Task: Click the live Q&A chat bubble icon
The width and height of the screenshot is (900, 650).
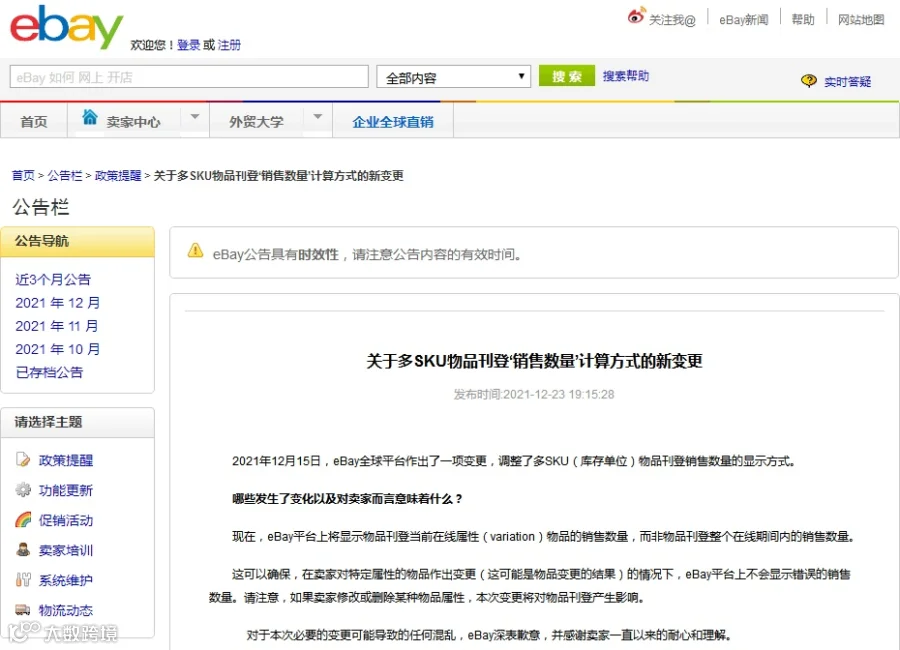Action: tap(809, 81)
